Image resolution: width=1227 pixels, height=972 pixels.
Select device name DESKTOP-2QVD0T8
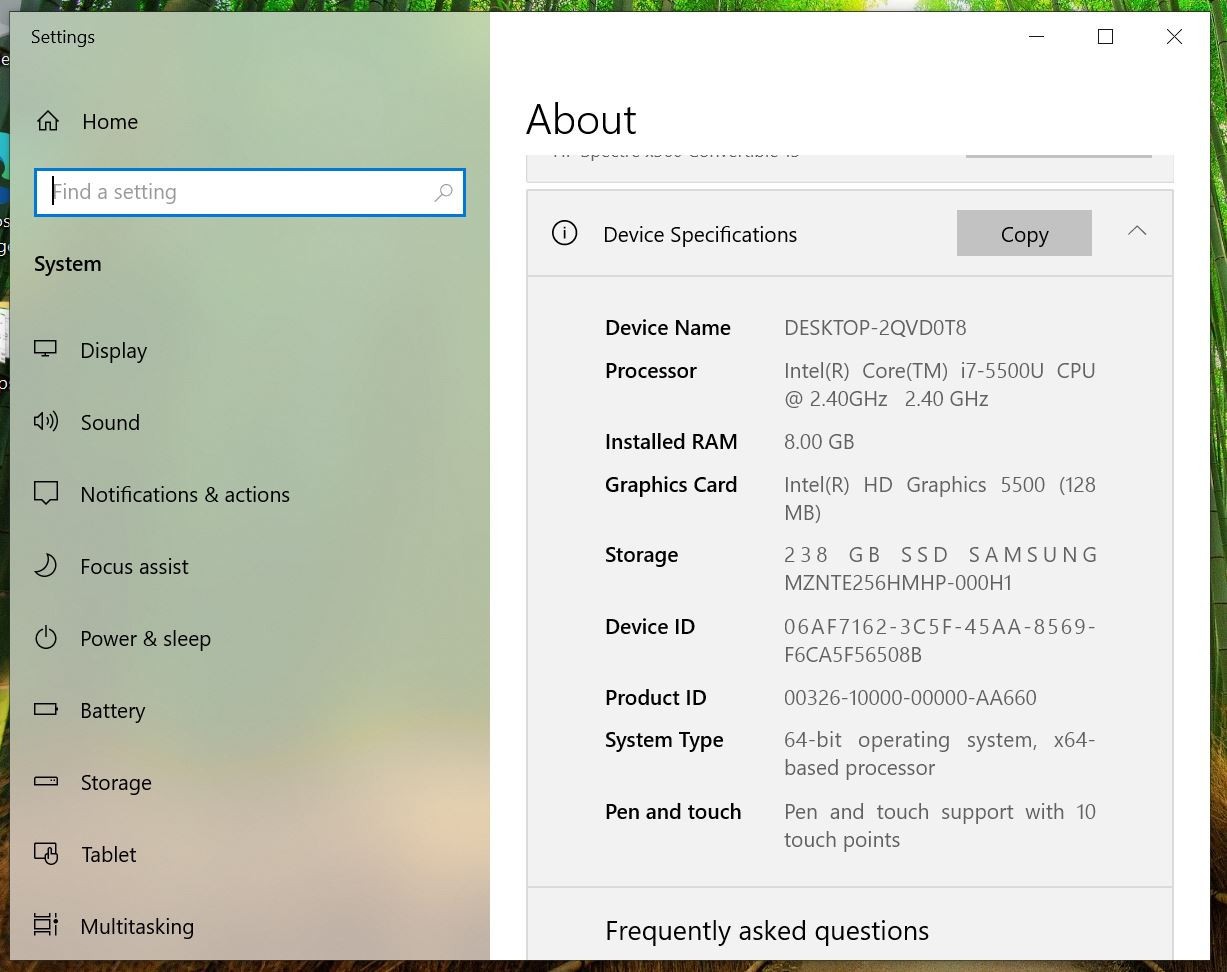[875, 327]
